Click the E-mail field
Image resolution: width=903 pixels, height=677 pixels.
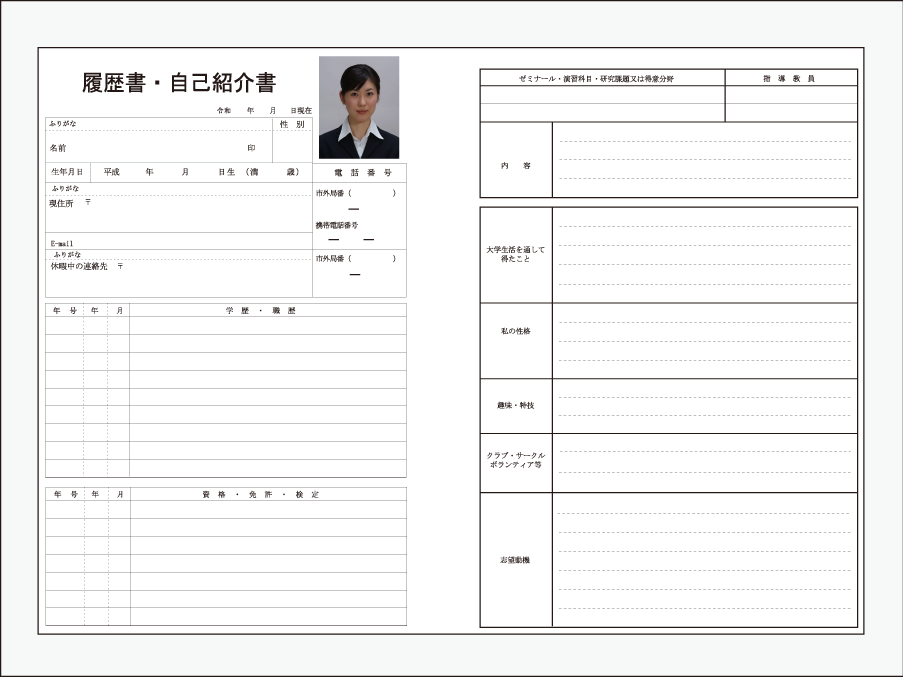180,242
